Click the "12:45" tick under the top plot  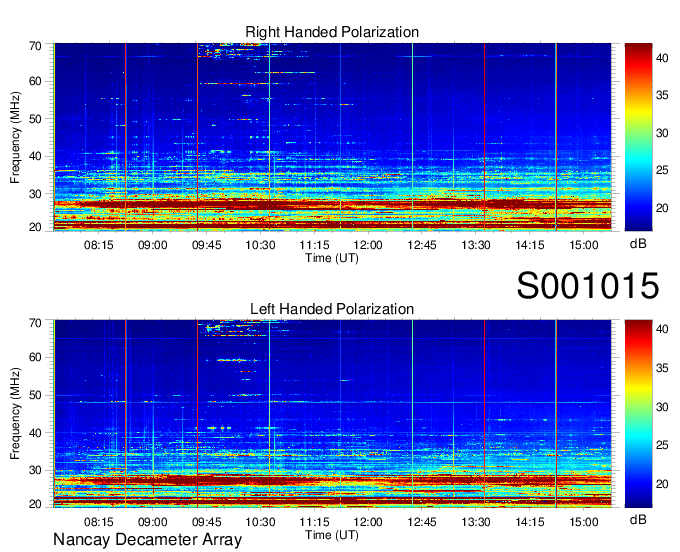[x=422, y=245]
